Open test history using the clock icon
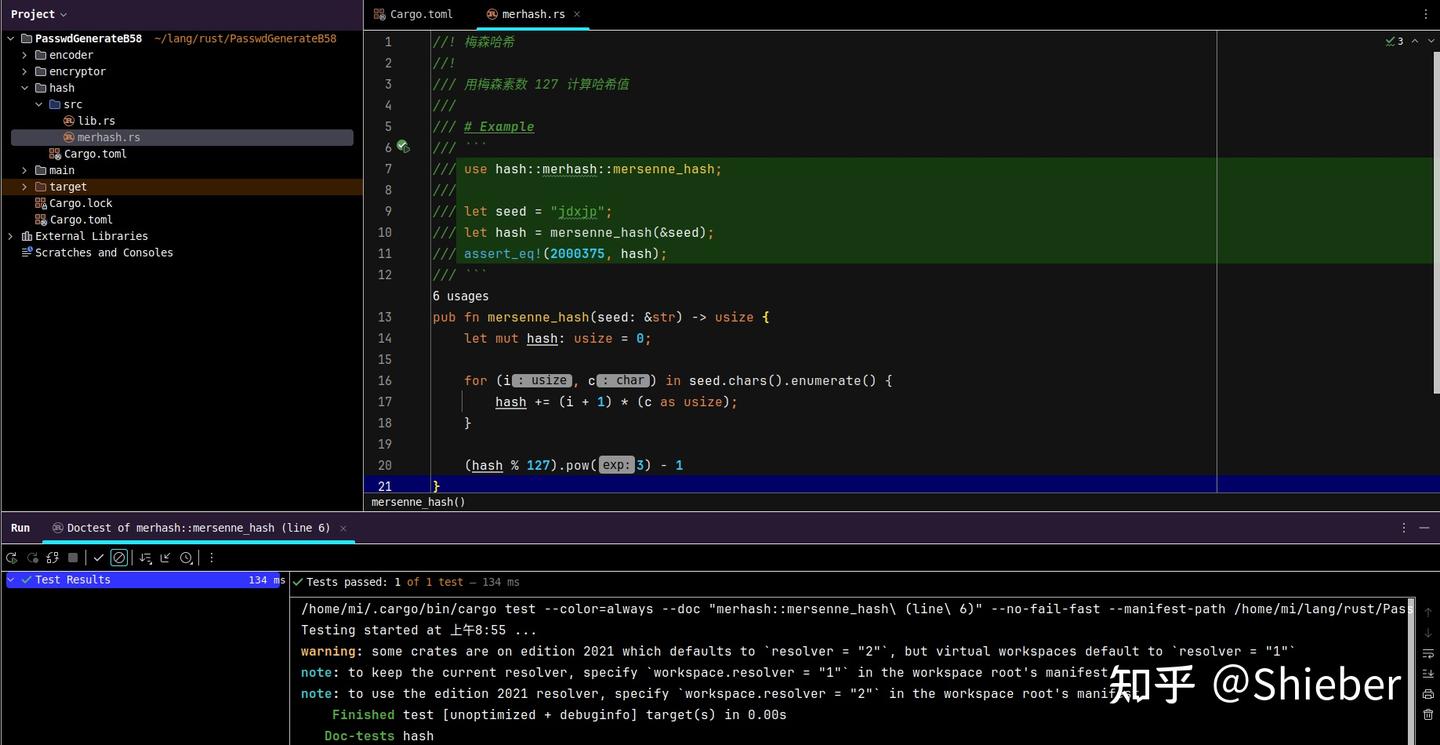 tap(186, 558)
